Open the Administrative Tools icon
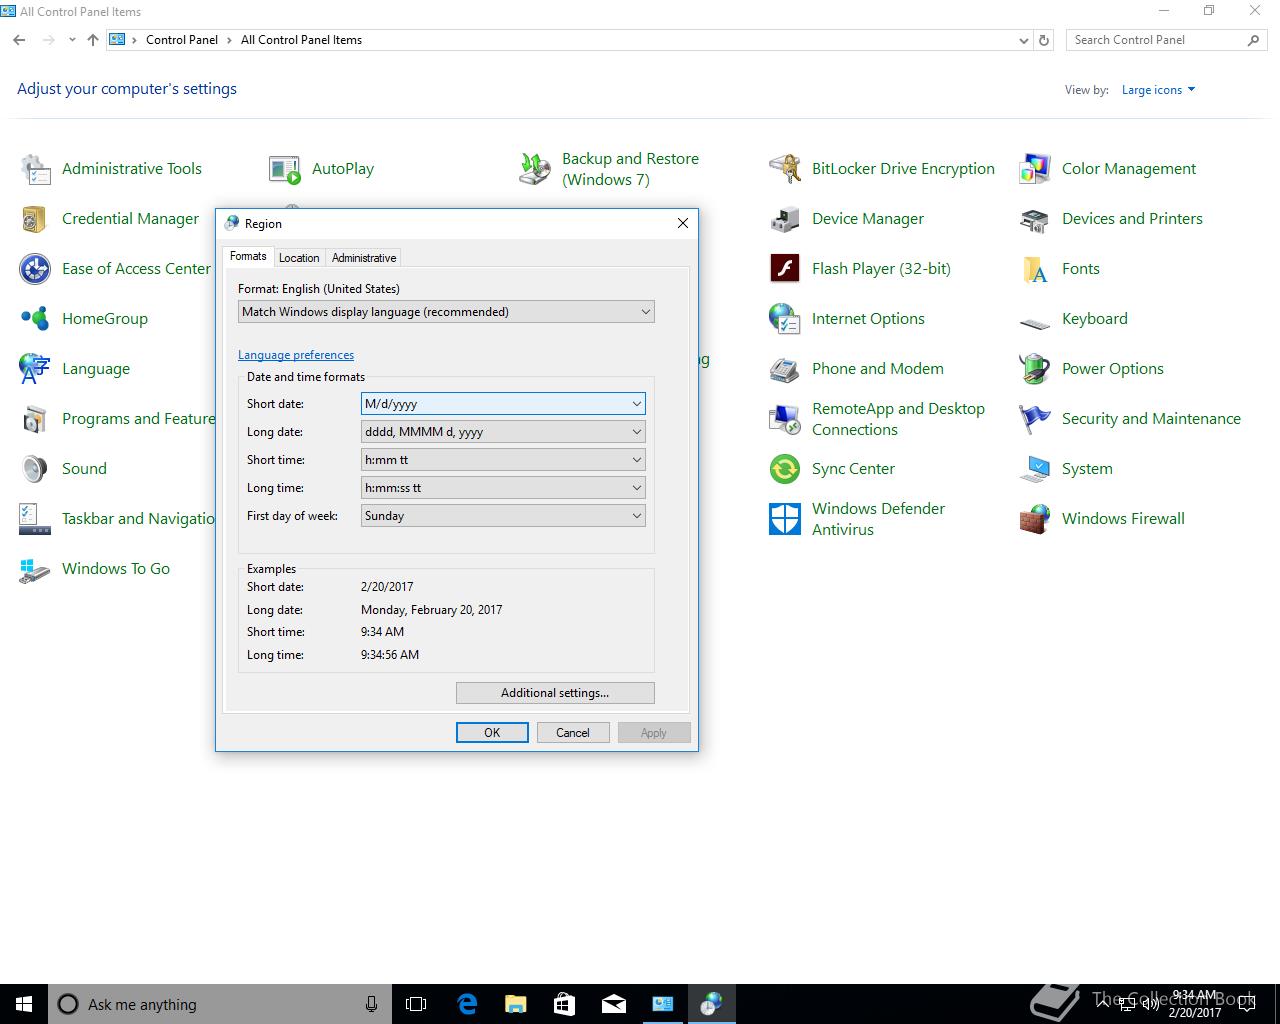The image size is (1280, 1024). point(35,169)
